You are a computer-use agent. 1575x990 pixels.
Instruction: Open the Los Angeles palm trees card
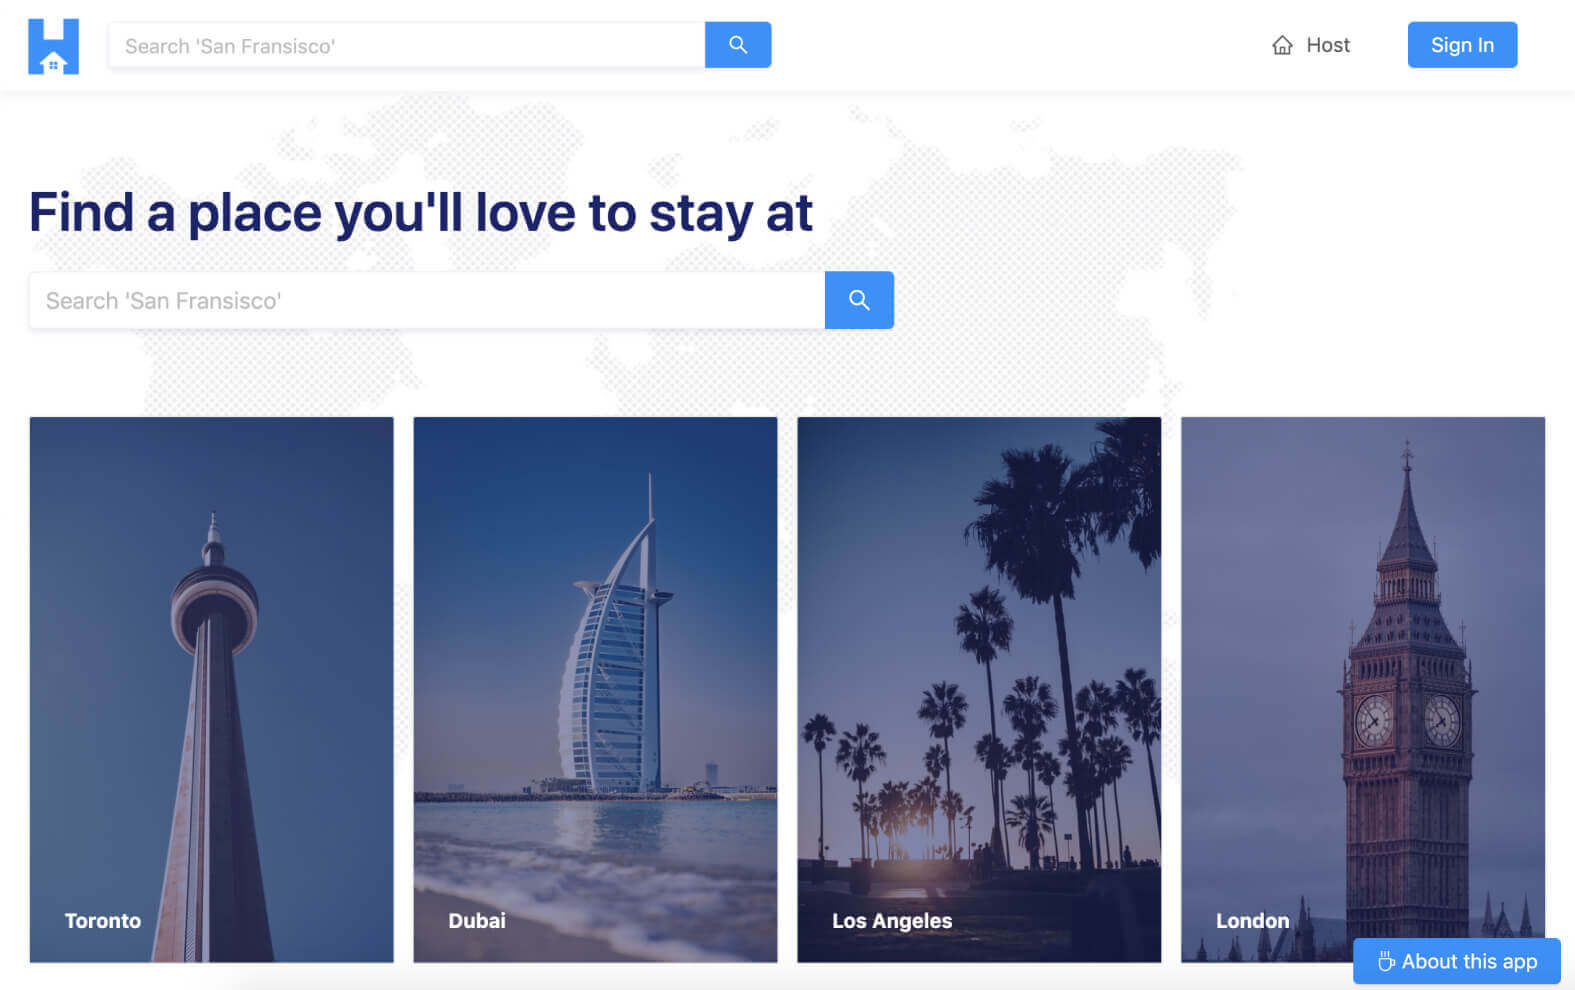[979, 690]
